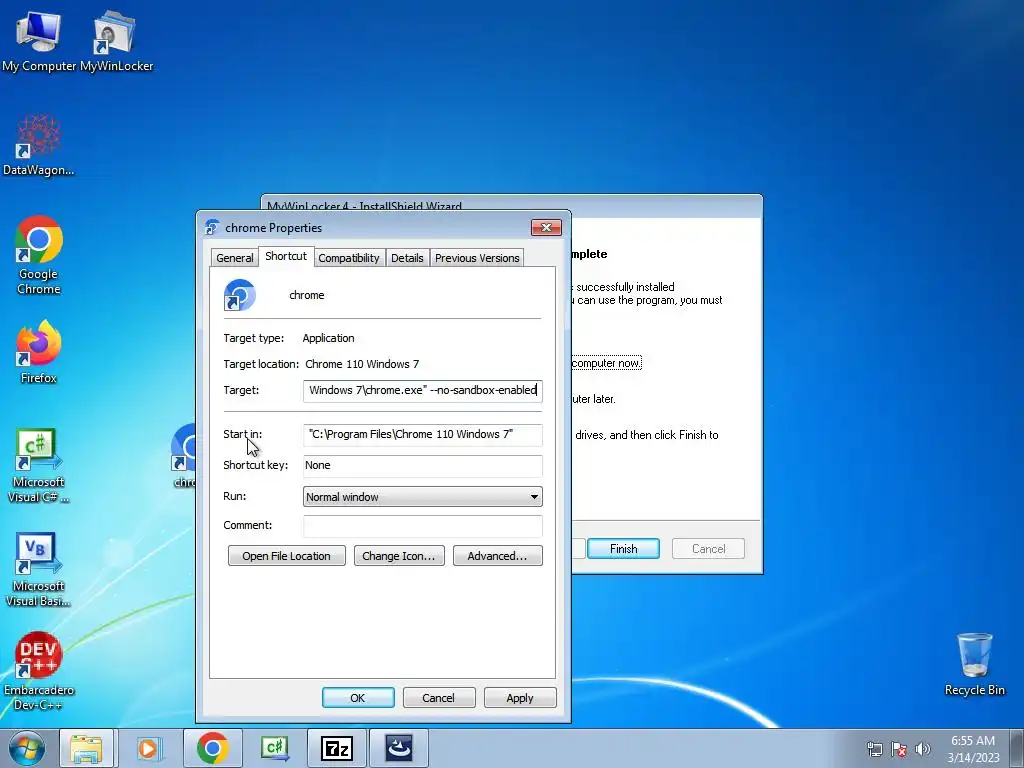Open My Computer desktop icon
Screen dimensions: 1024x768
[x=39, y=40]
